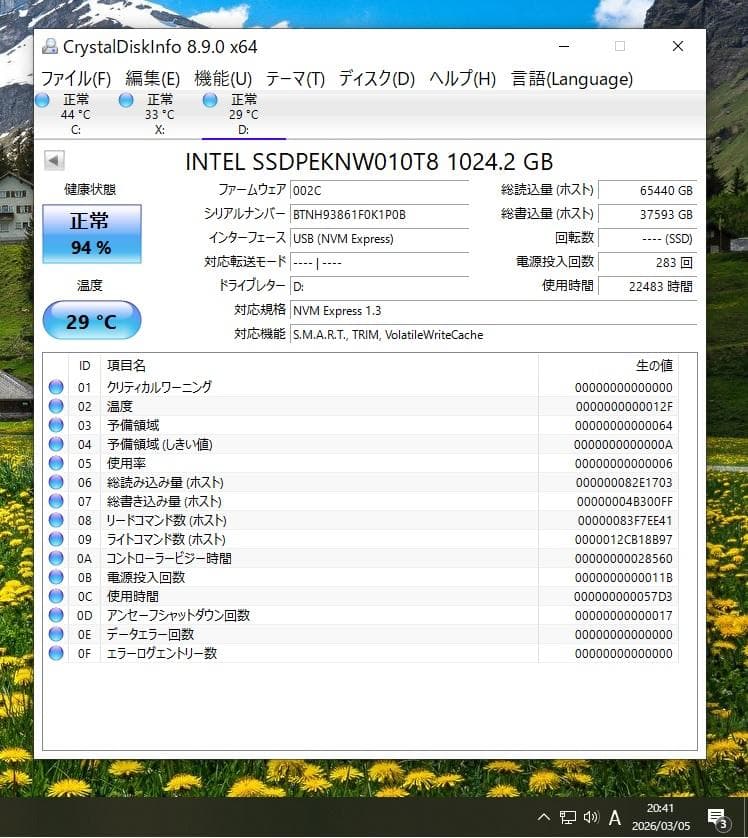Click the status icon for アンセーフシャットダウン回数 row
Viewport: 748px width, 838px height.
56,615
